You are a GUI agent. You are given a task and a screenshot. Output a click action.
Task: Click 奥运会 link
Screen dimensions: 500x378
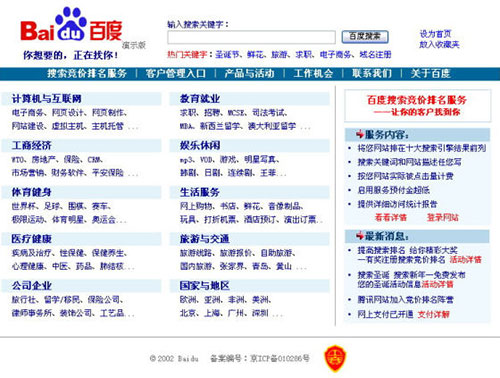104,219
